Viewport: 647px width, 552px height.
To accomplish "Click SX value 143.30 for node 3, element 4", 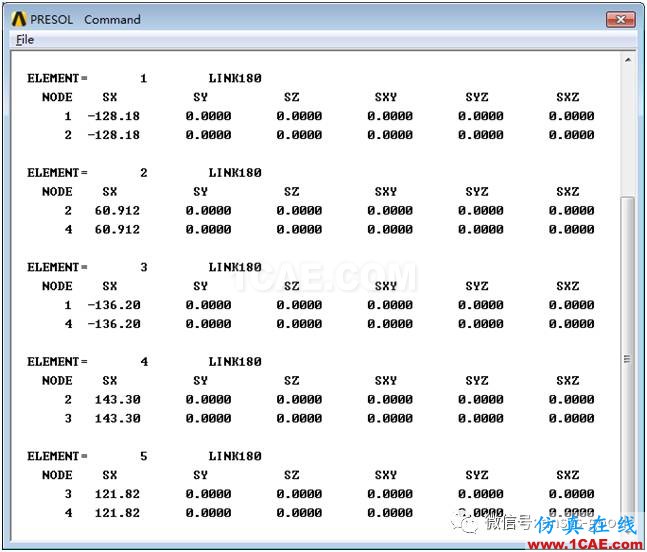I will coord(118,418).
